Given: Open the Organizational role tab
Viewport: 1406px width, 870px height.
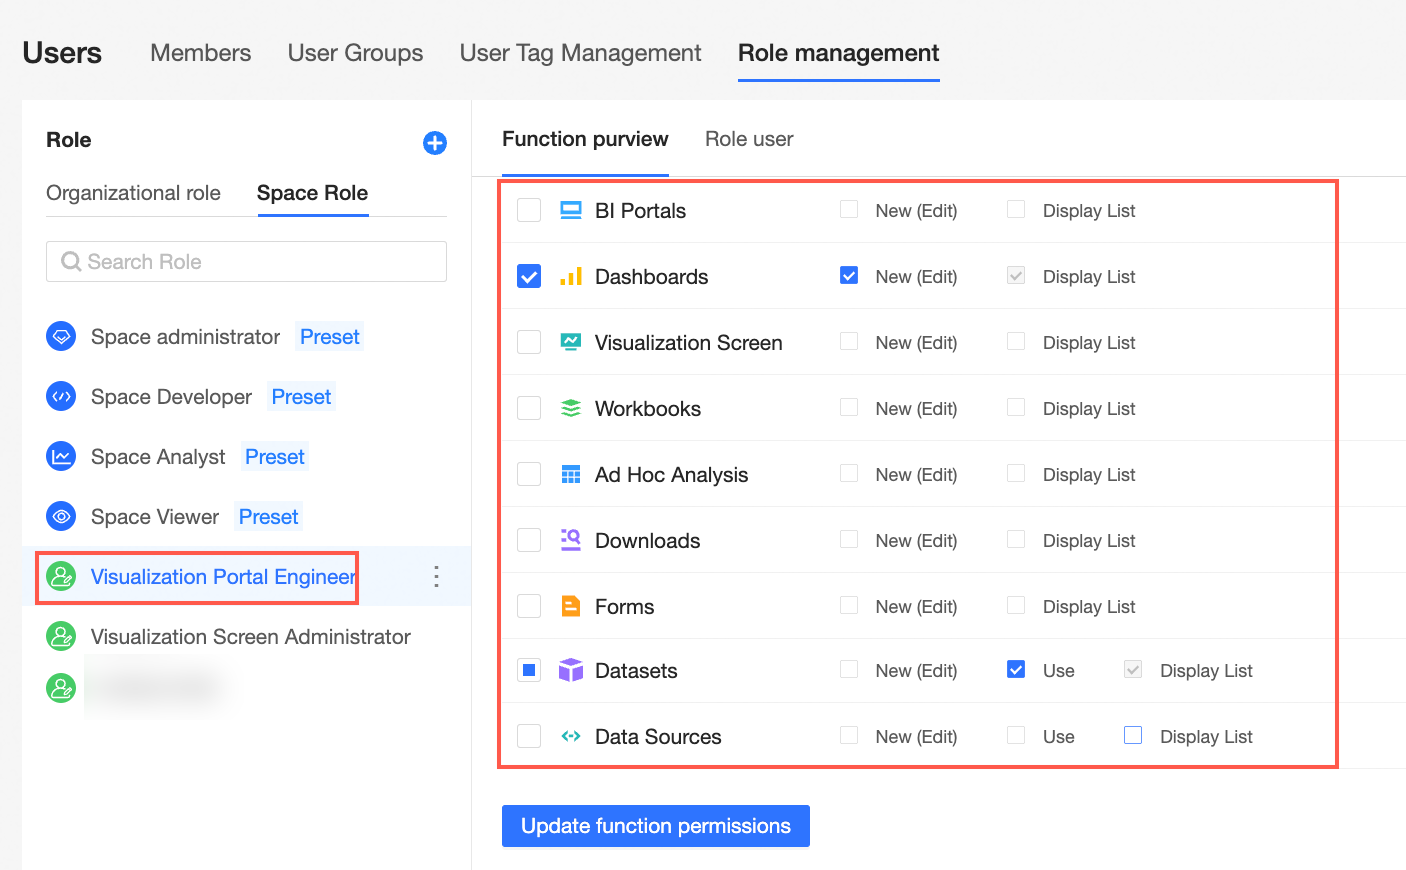Looking at the screenshot, I should click(133, 193).
